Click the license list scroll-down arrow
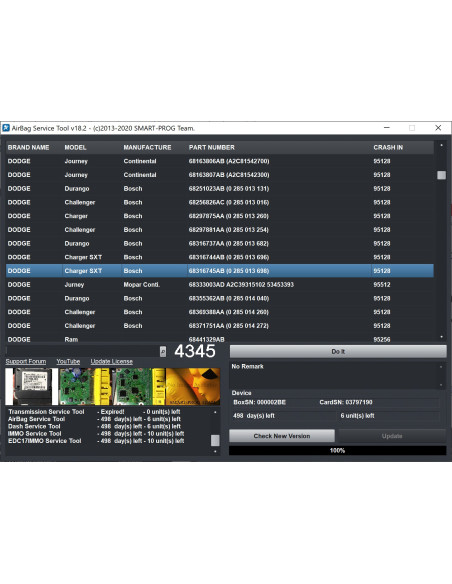Viewport: 452px width, 584px height. click(215, 451)
